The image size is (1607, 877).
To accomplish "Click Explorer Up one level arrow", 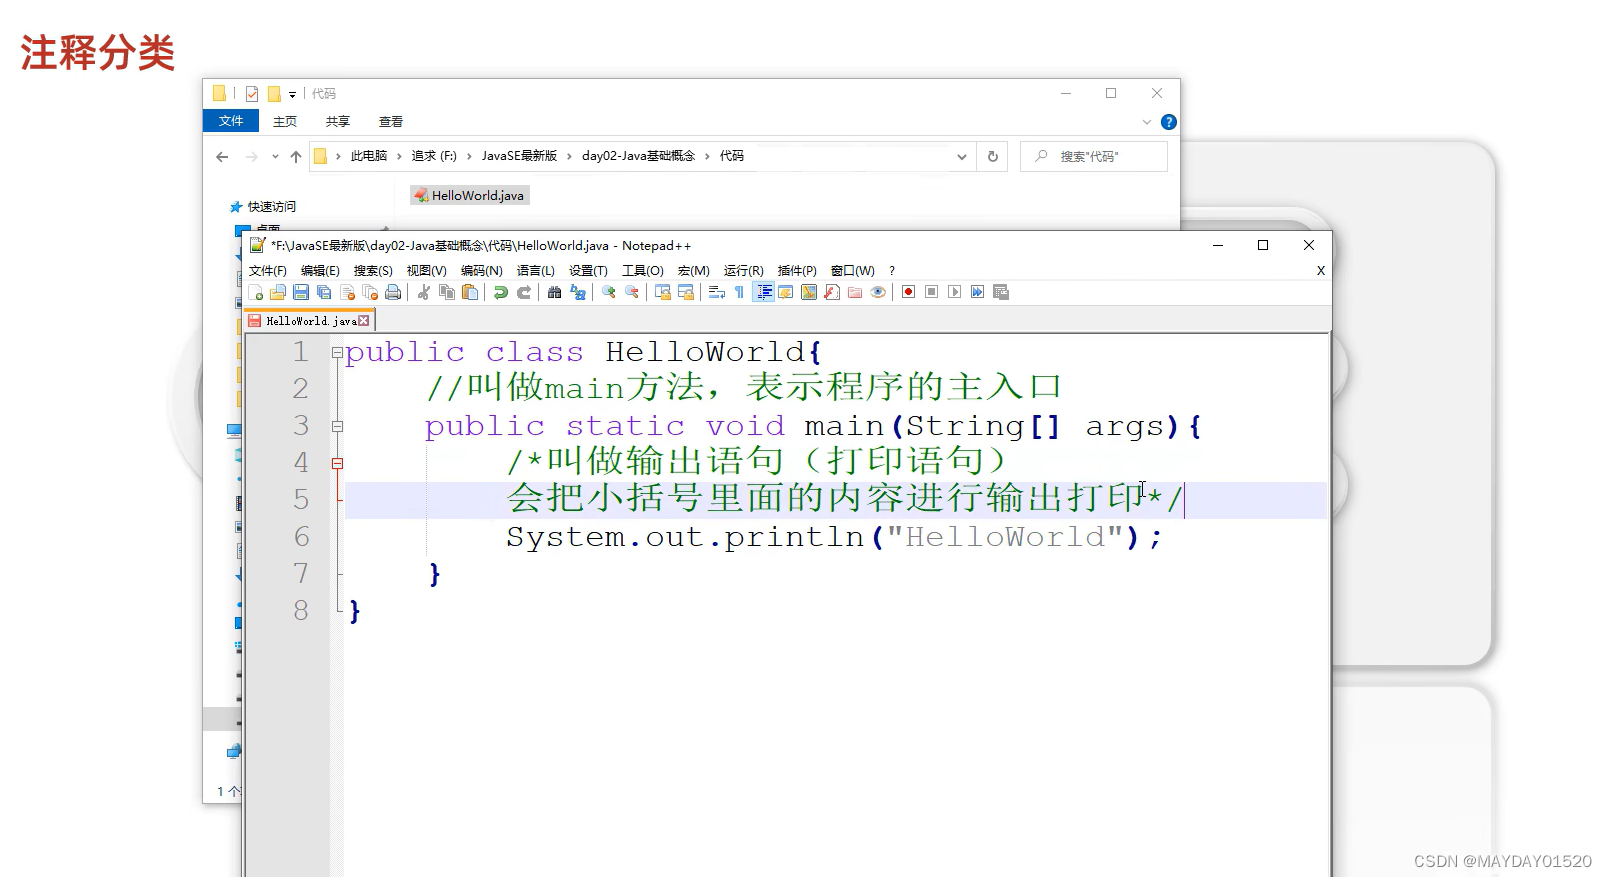I will point(296,156).
